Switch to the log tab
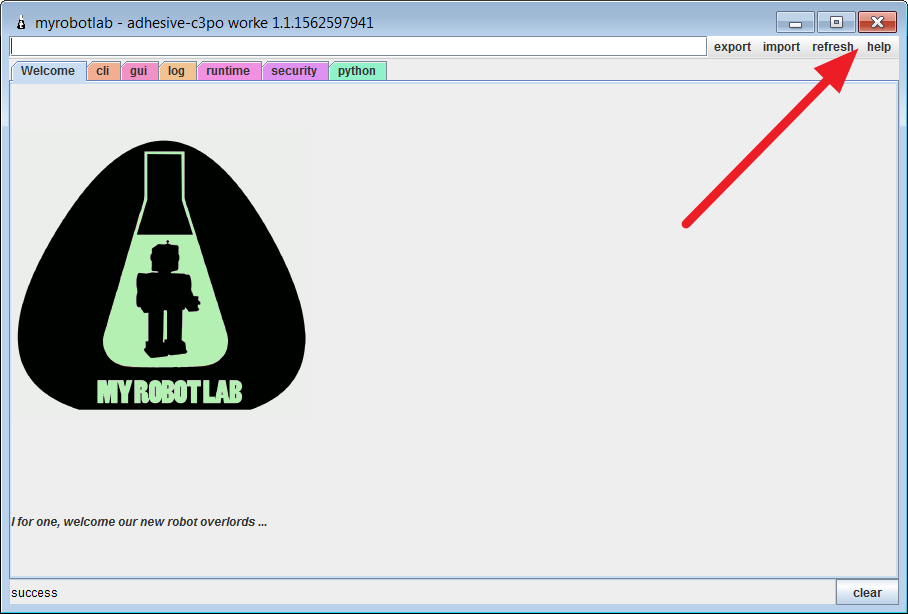The height and width of the screenshot is (614, 908). tap(177, 71)
